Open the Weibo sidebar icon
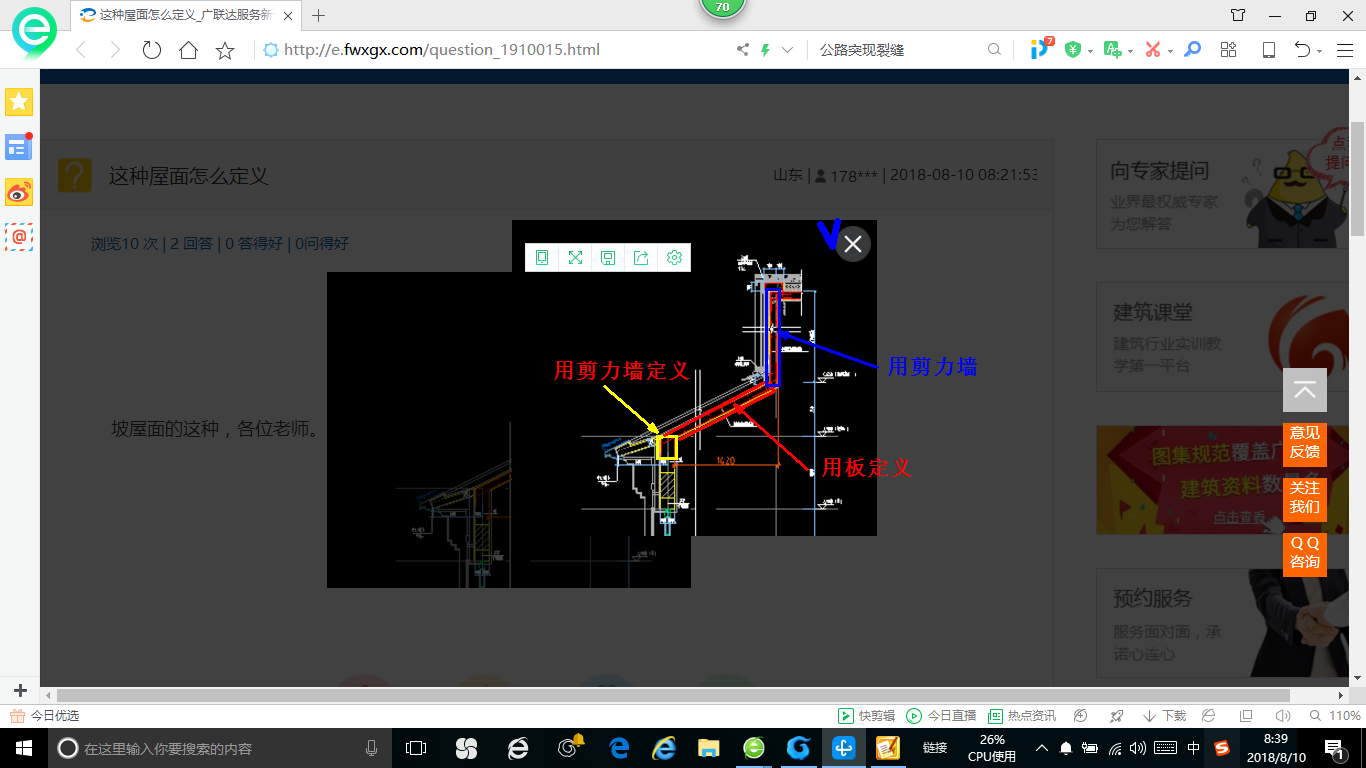The height and width of the screenshot is (768, 1366). point(19,192)
